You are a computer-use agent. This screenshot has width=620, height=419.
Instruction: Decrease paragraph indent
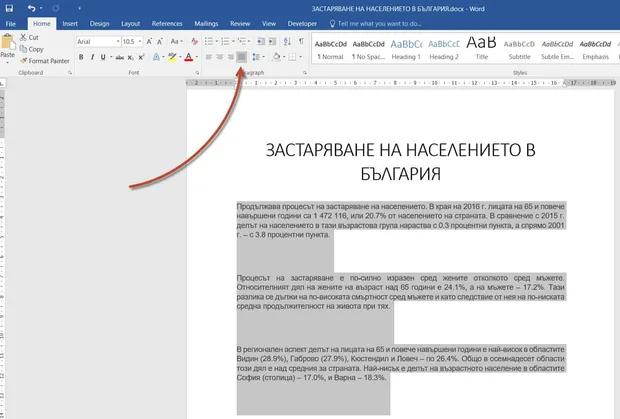click(x=261, y=41)
